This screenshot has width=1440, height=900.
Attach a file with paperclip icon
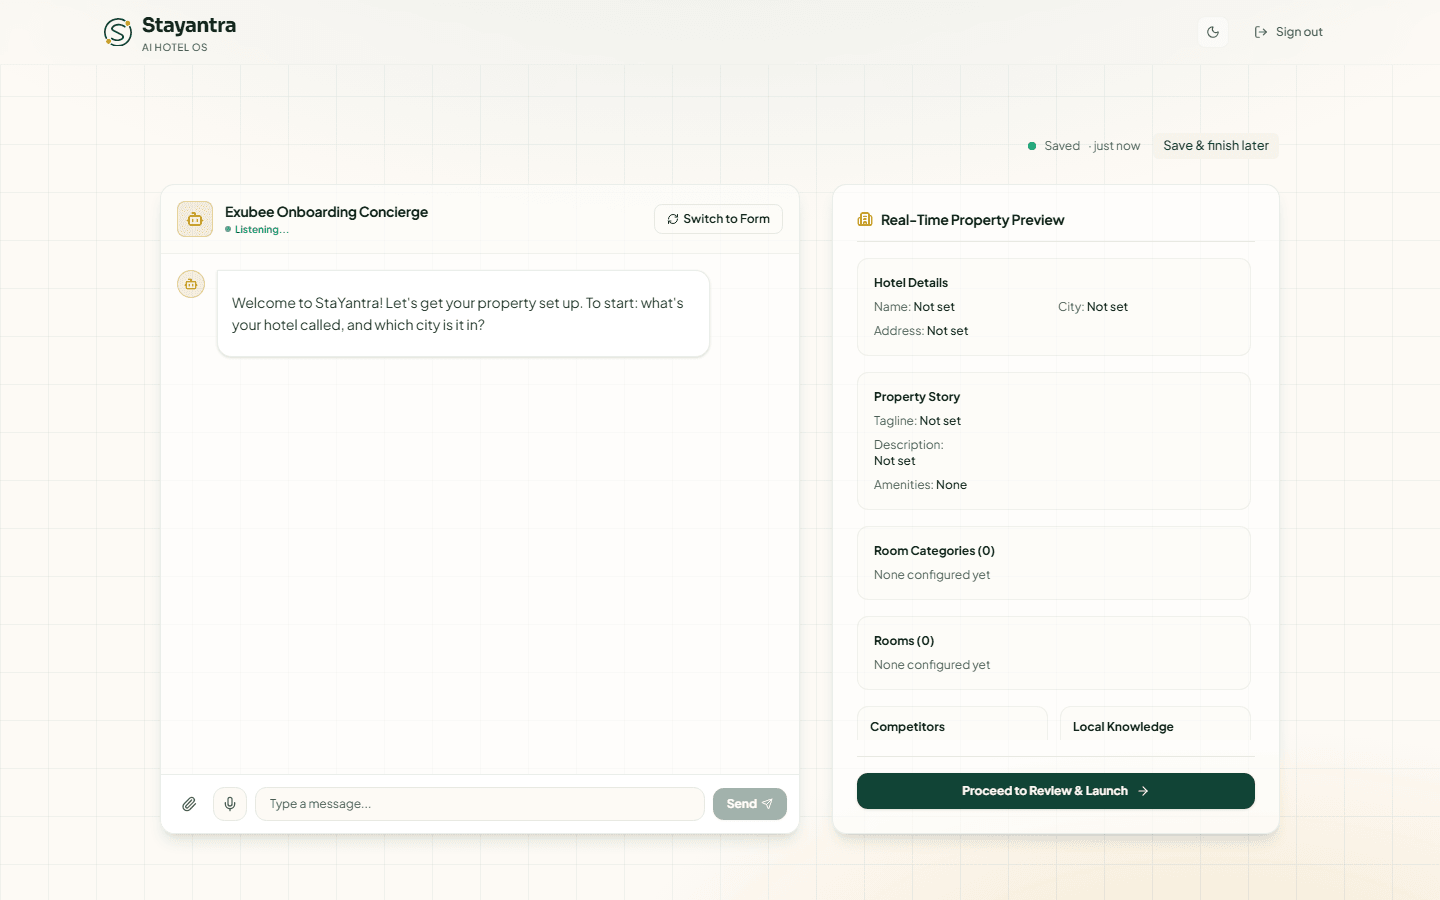coord(189,804)
